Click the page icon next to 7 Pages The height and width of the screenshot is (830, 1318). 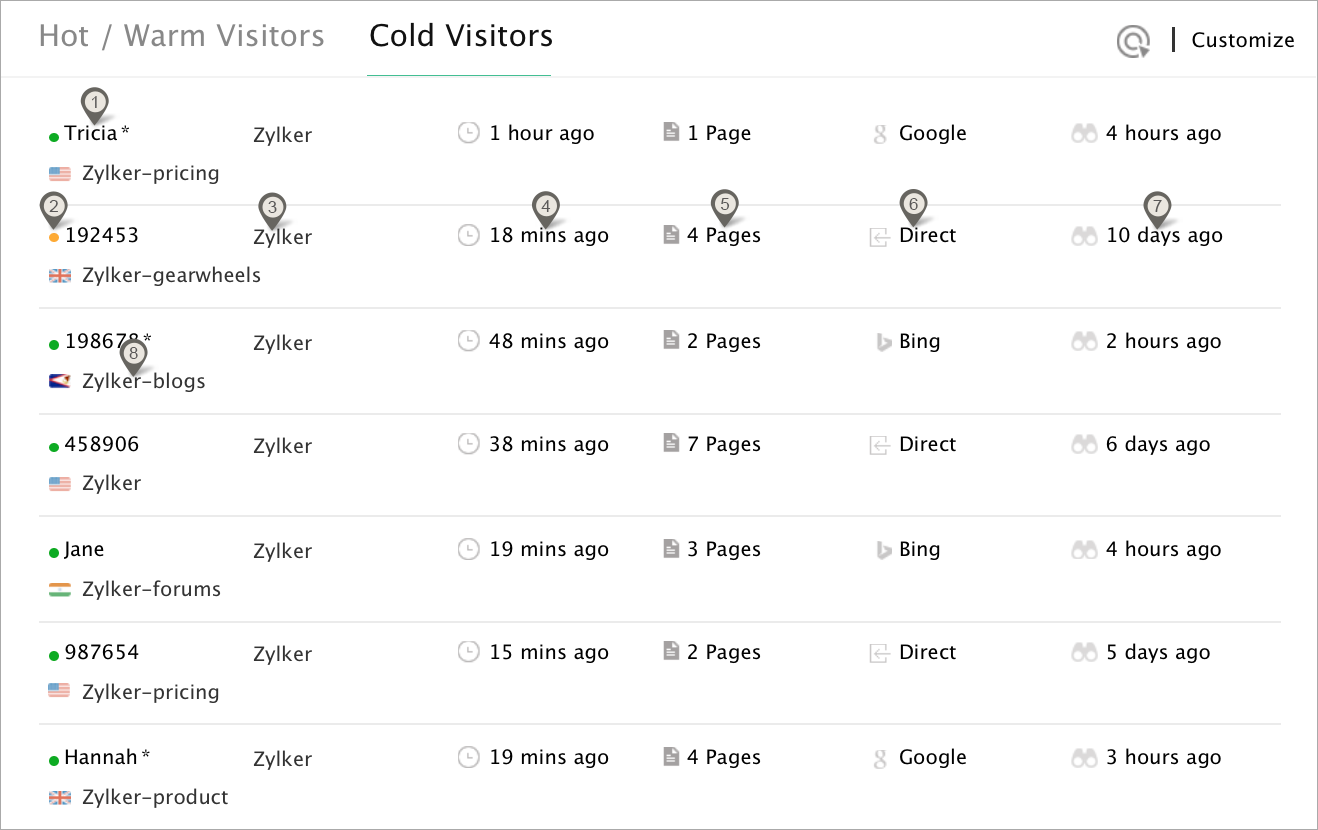point(671,444)
